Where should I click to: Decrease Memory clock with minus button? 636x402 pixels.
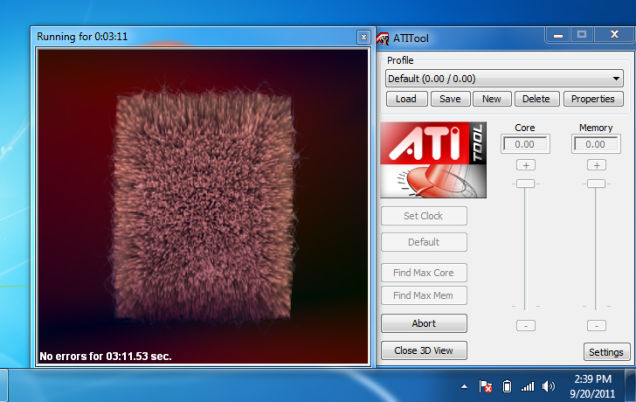[x=596, y=326]
